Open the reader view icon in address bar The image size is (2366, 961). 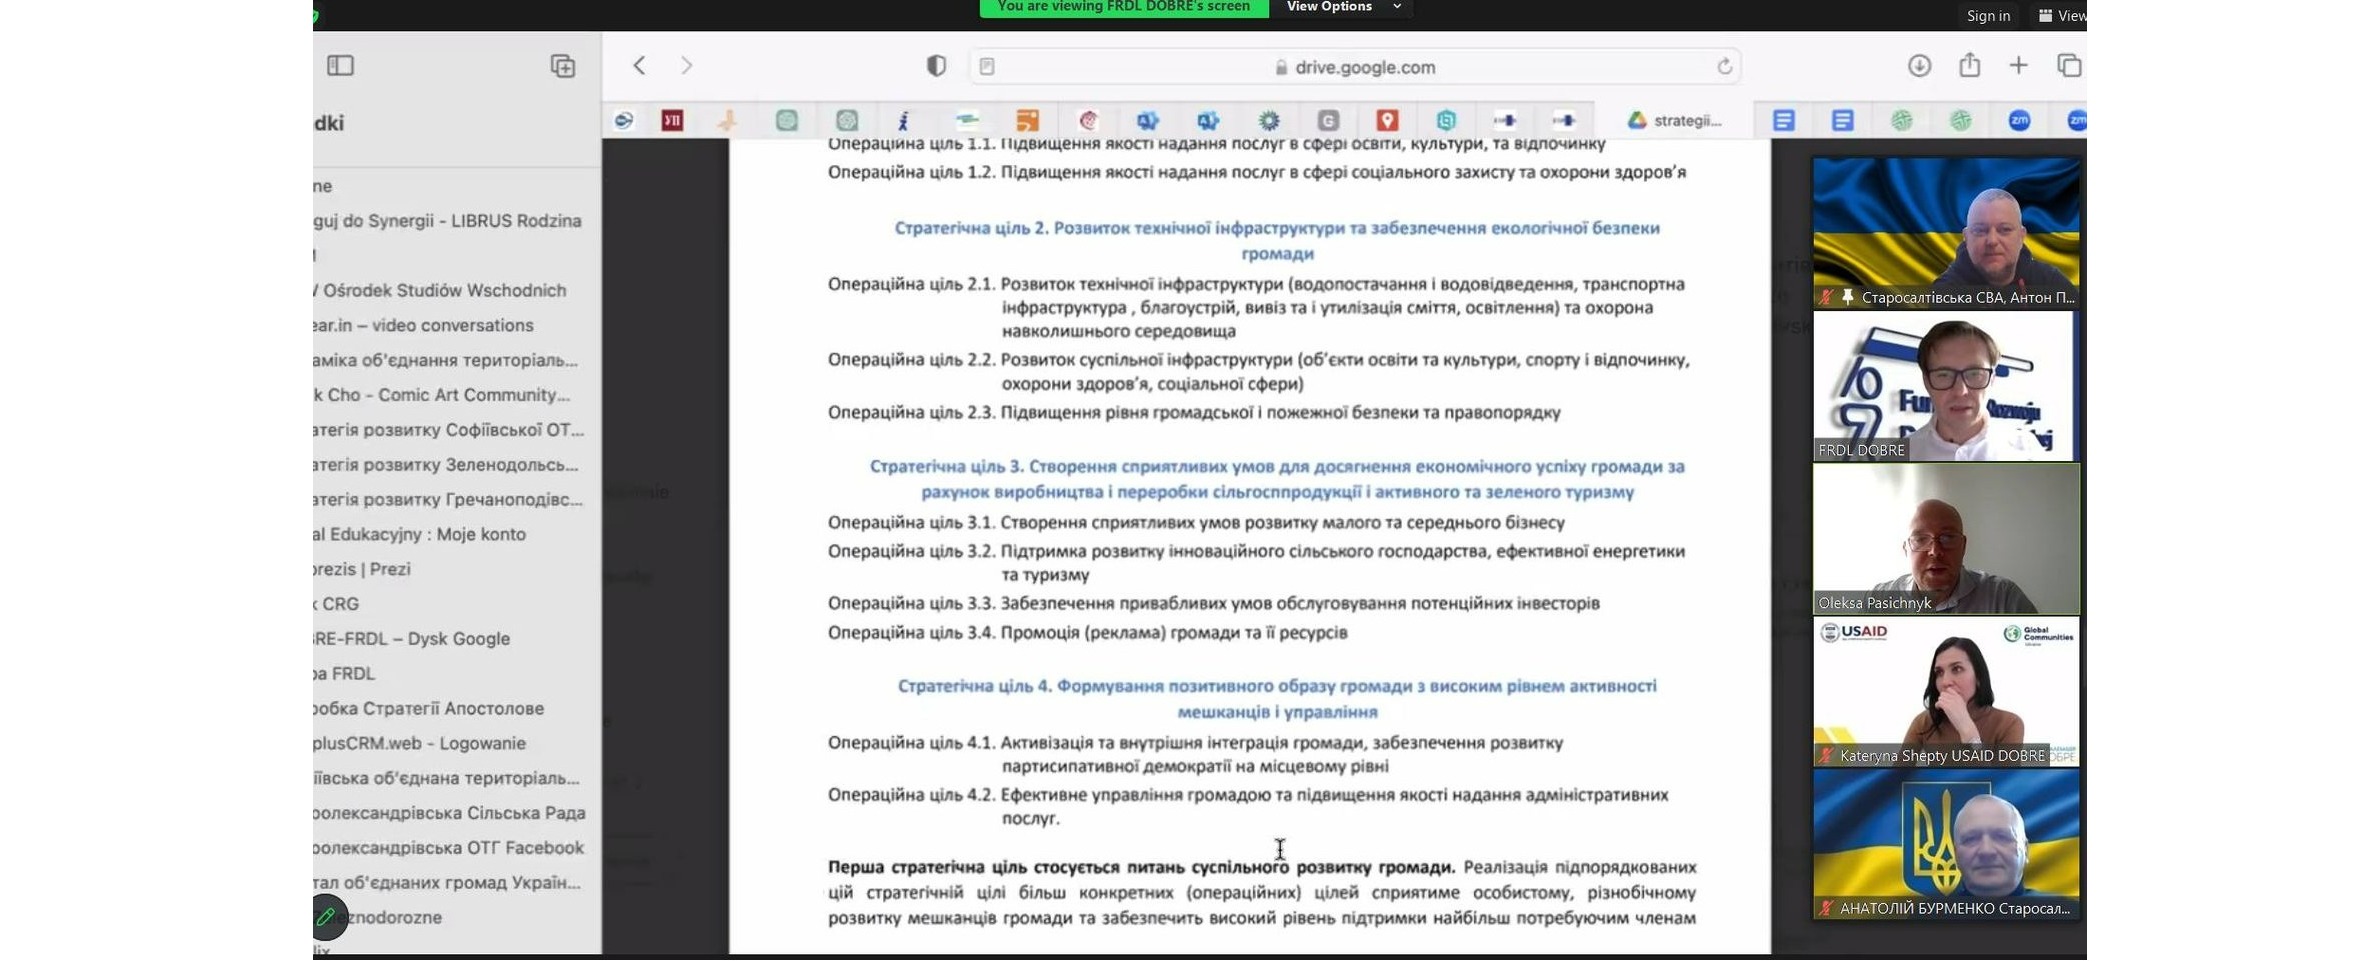[987, 67]
